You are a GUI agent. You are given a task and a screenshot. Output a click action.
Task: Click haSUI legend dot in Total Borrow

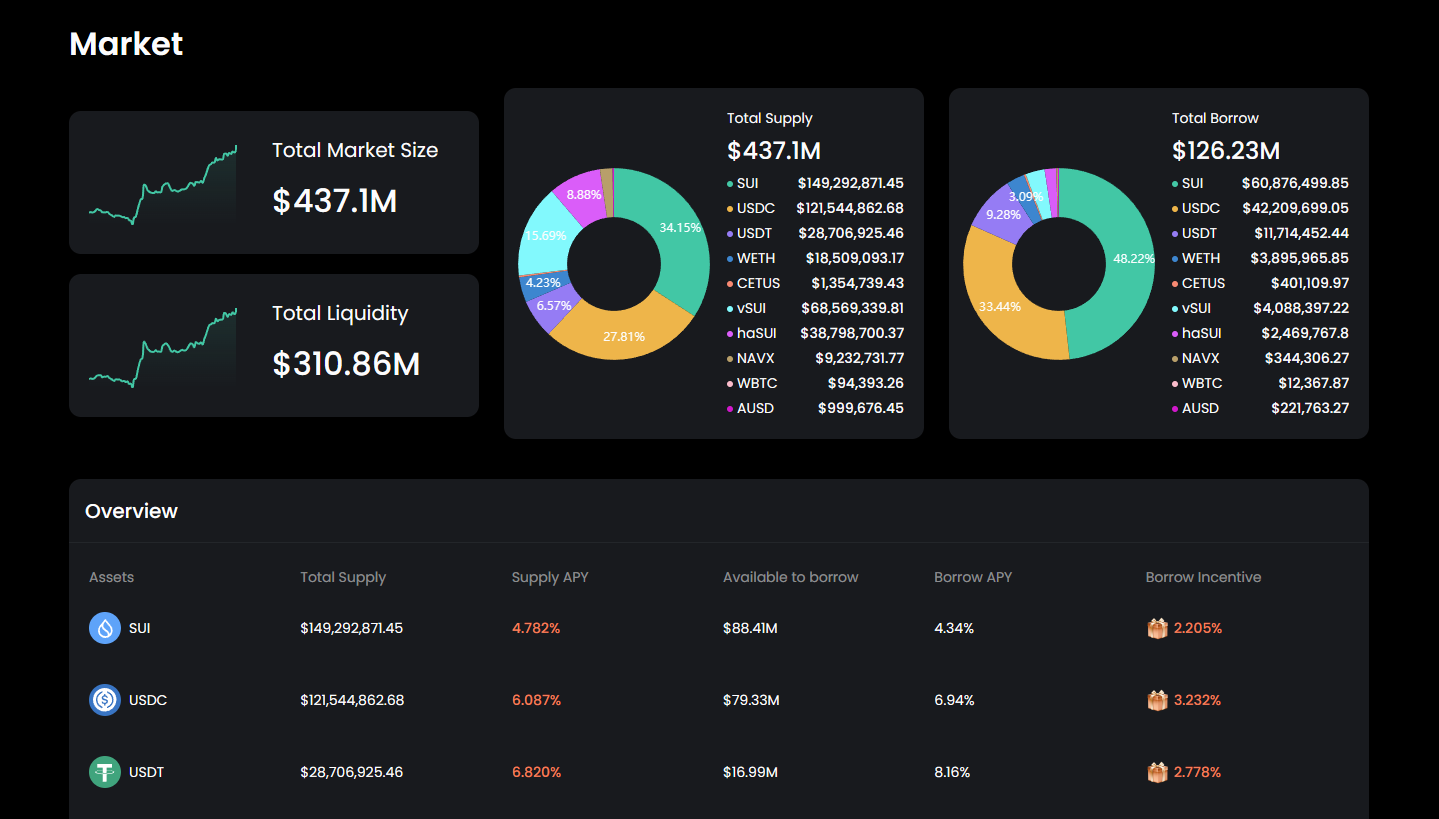tap(1175, 334)
